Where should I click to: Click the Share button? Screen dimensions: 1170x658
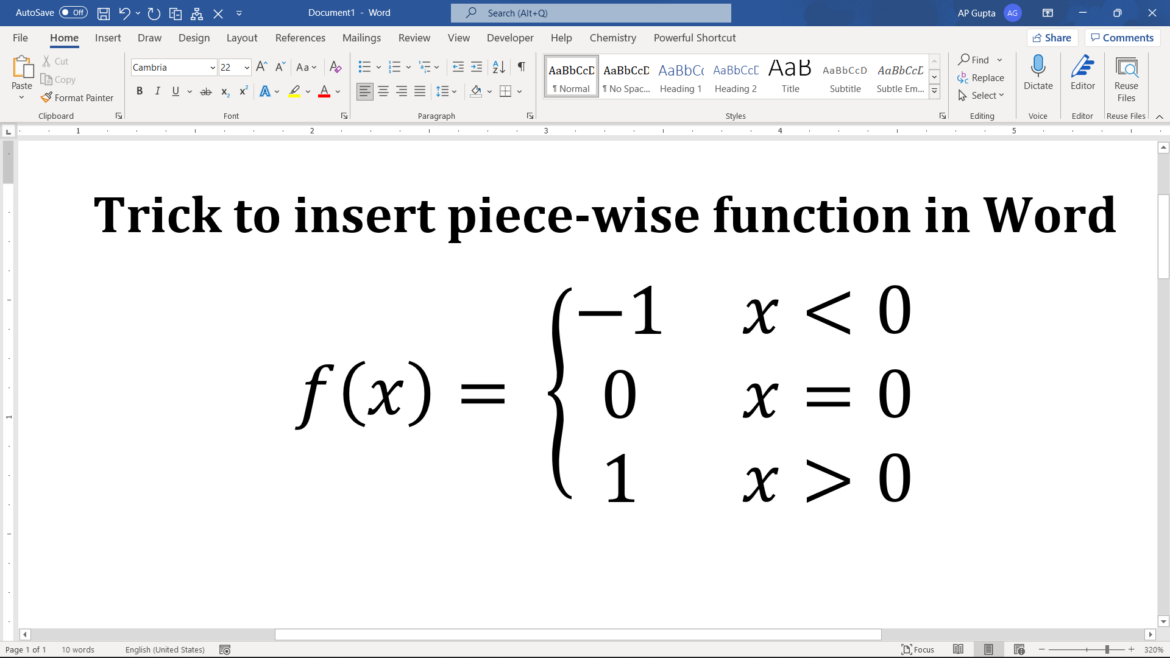pyautogui.click(x=1052, y=36)
